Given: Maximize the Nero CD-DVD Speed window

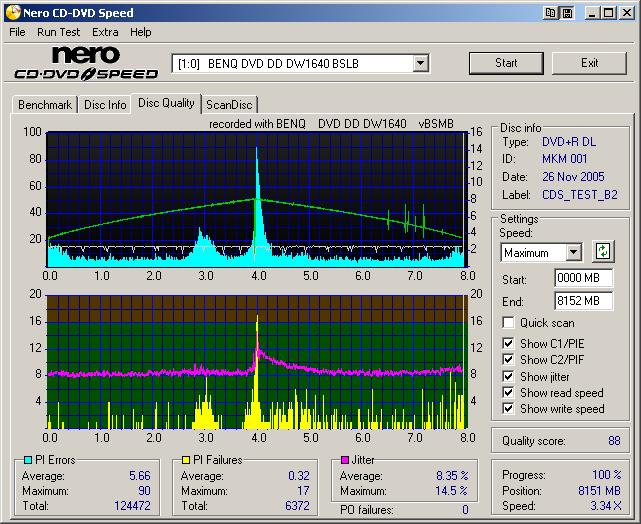Looking at the screenshot, I should click(x=608, y=13).
